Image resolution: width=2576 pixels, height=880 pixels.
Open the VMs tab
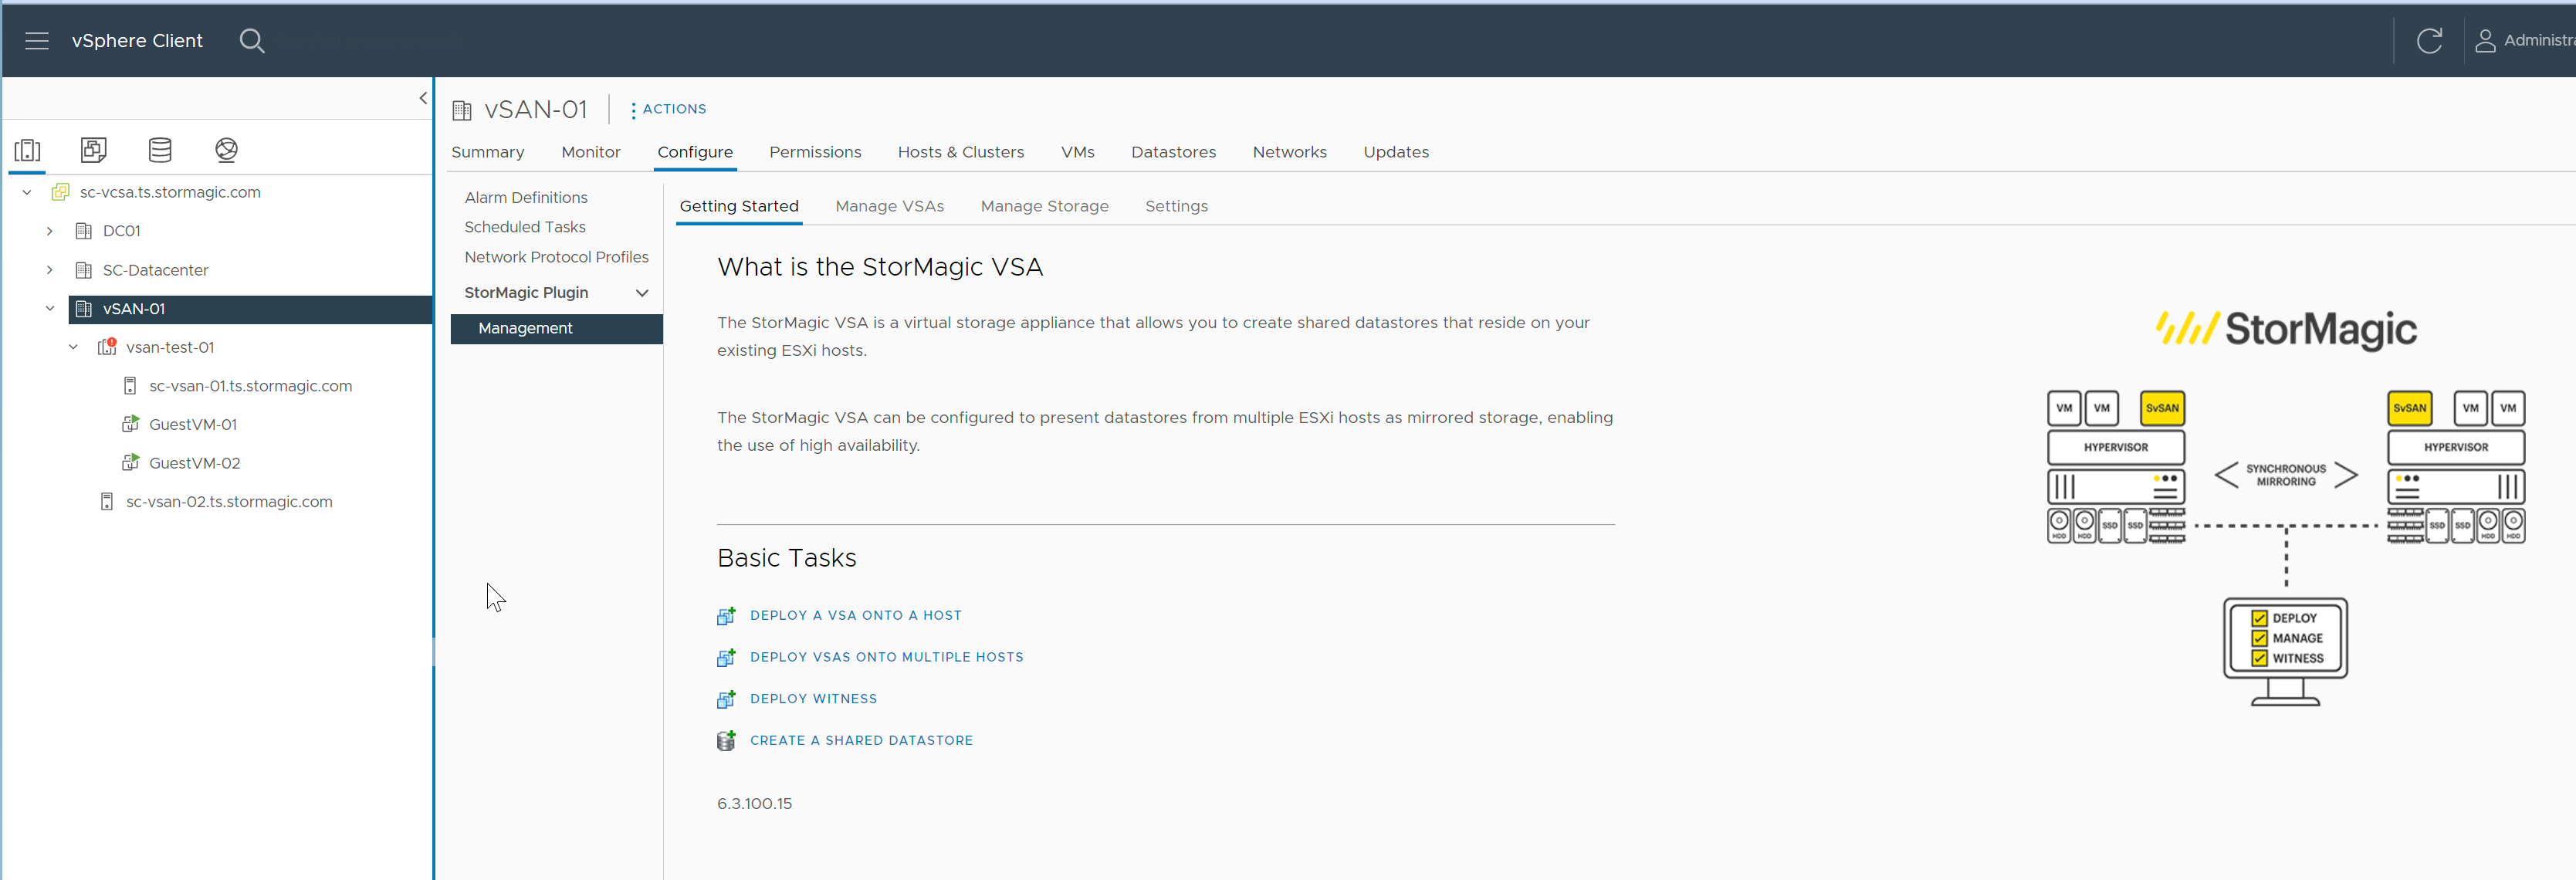1078,152
